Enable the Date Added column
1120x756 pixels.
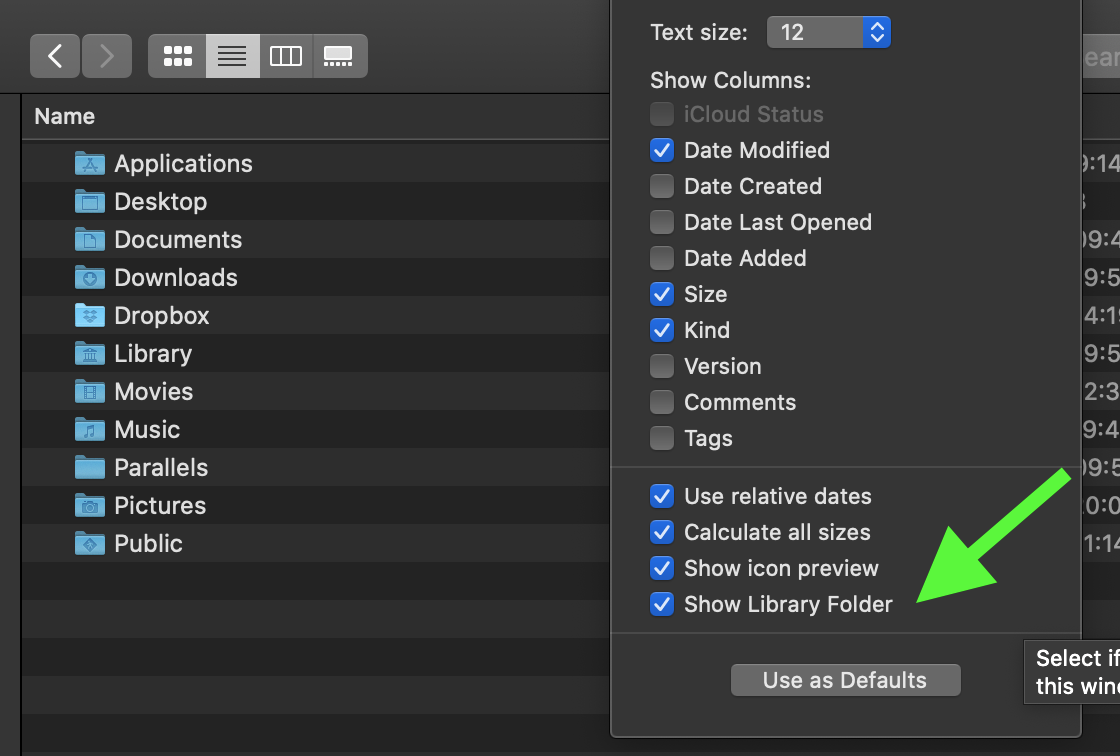tap(662, 258)
